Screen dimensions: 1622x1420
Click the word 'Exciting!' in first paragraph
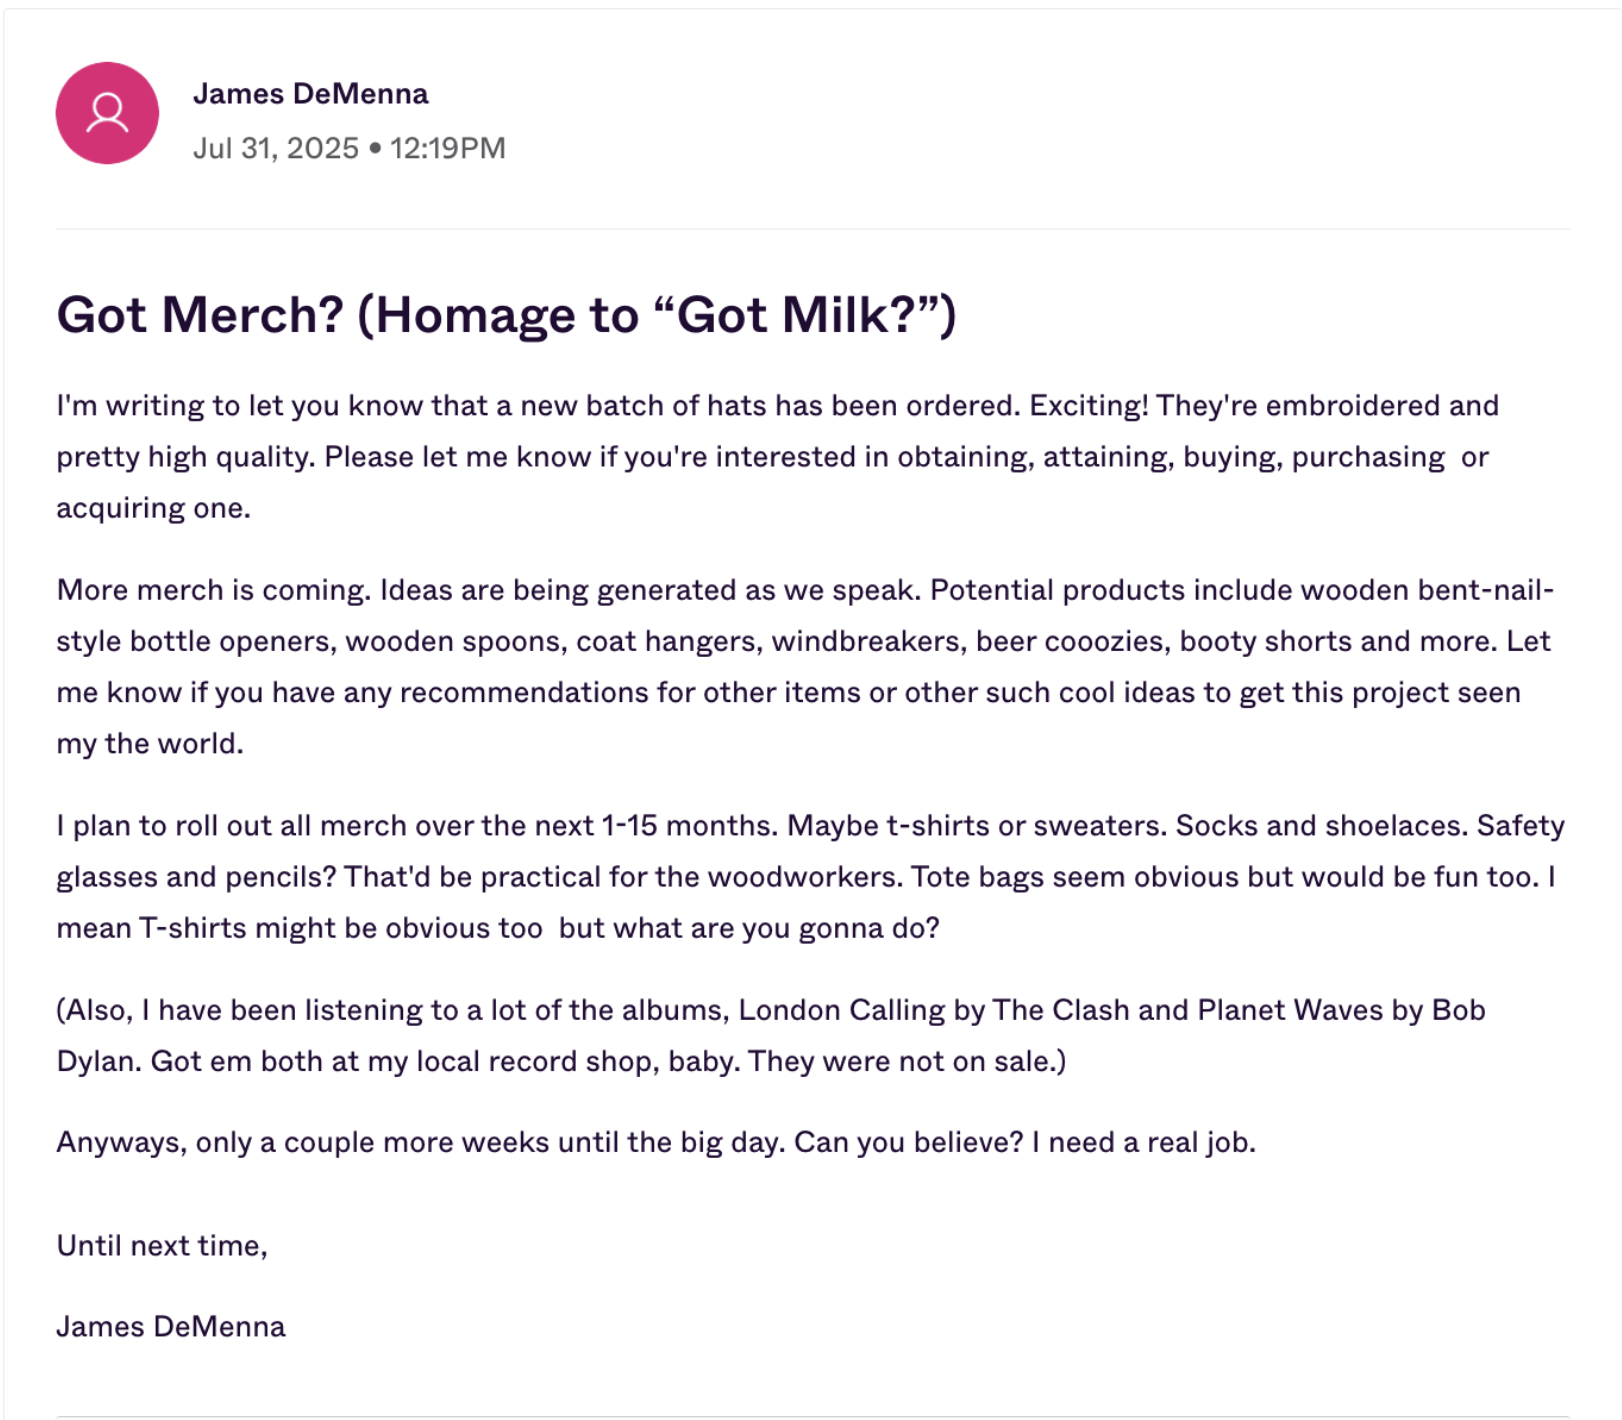tap(1089, 406)
